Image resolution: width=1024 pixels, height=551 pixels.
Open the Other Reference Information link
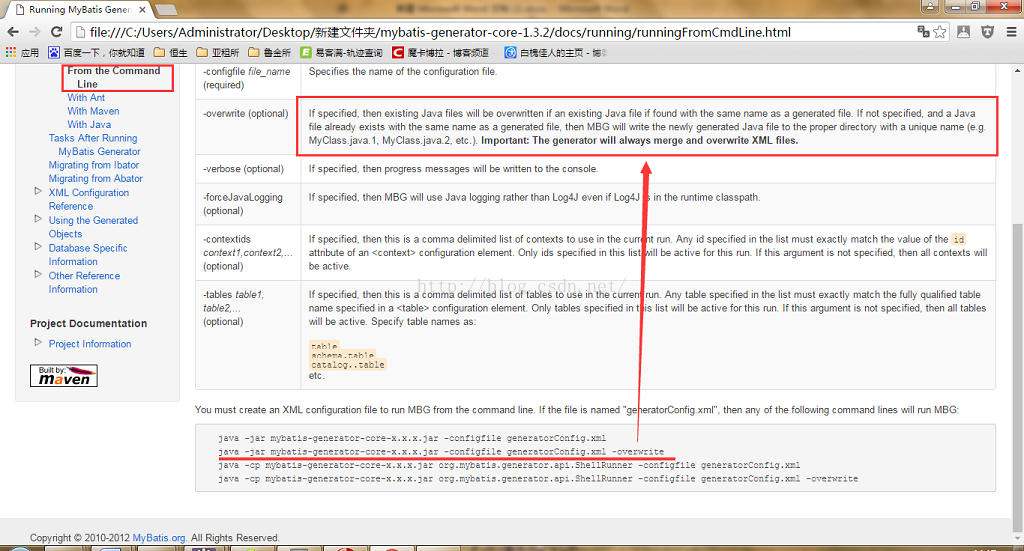[84, 282]
